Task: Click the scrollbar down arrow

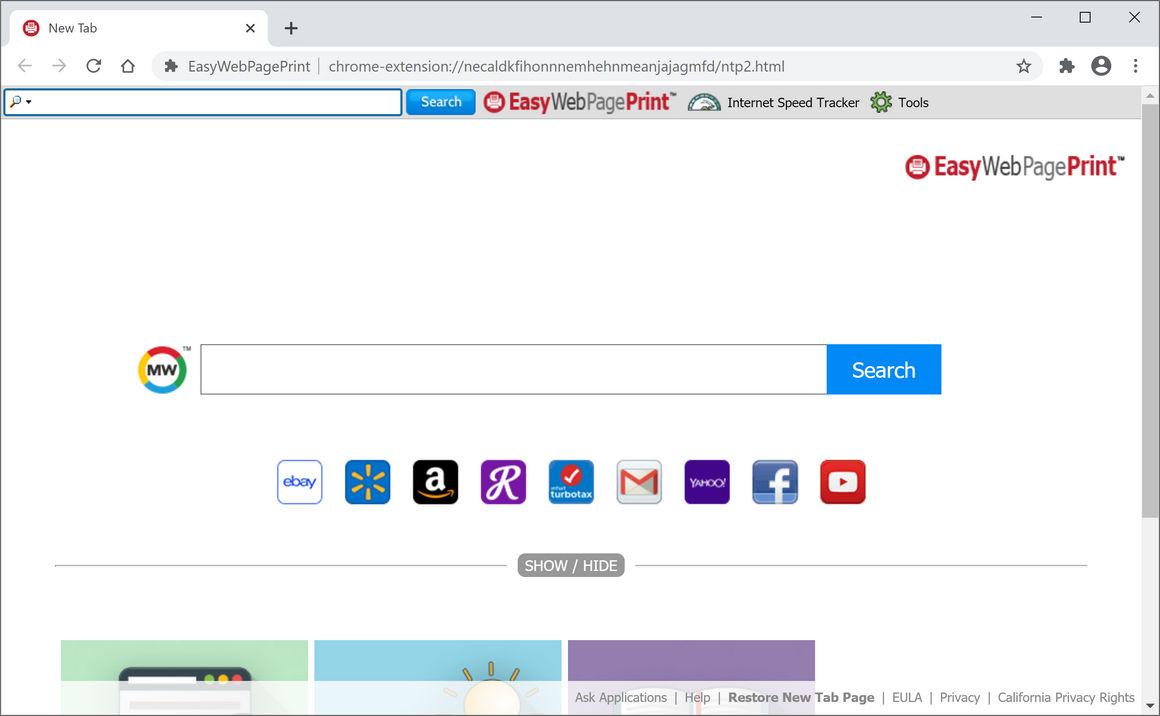Action: (1150, 706)
